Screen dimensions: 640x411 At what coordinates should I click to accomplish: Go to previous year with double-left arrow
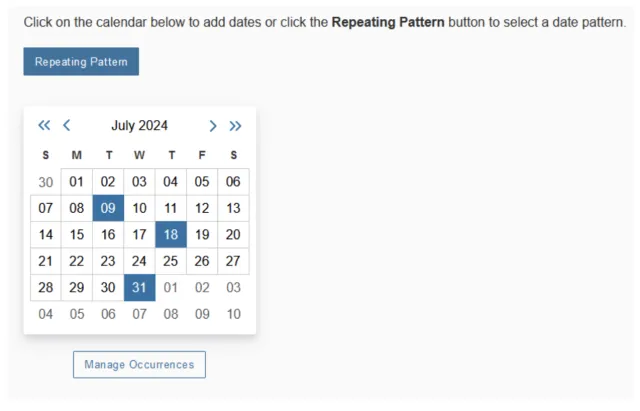point(44,126)
